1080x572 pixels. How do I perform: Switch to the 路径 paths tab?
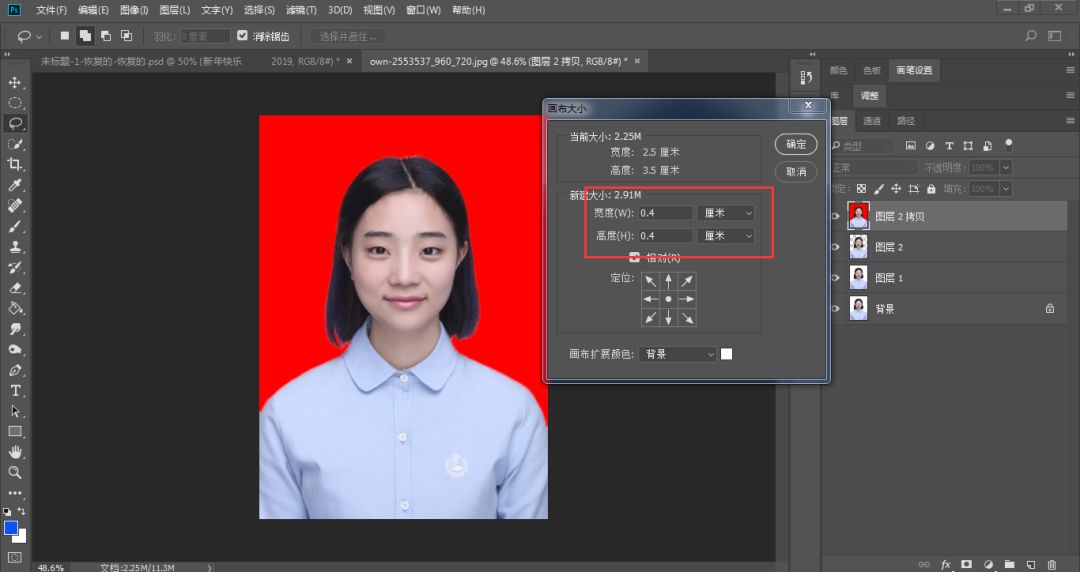tap(906, 121)
